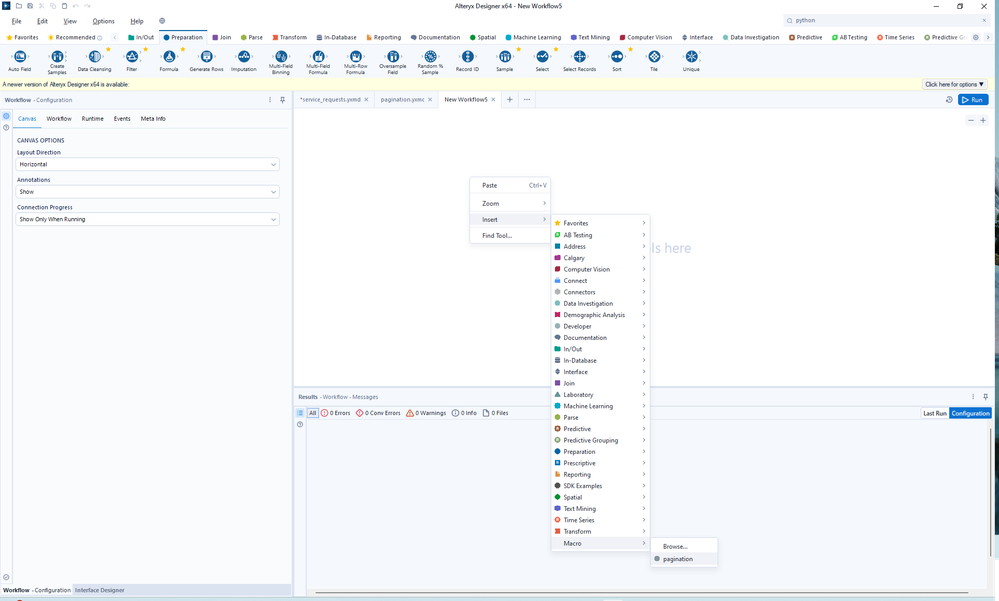Screen dimensions: 999x601
Task: Select the Imputation tool
Action: coord(243,61)
